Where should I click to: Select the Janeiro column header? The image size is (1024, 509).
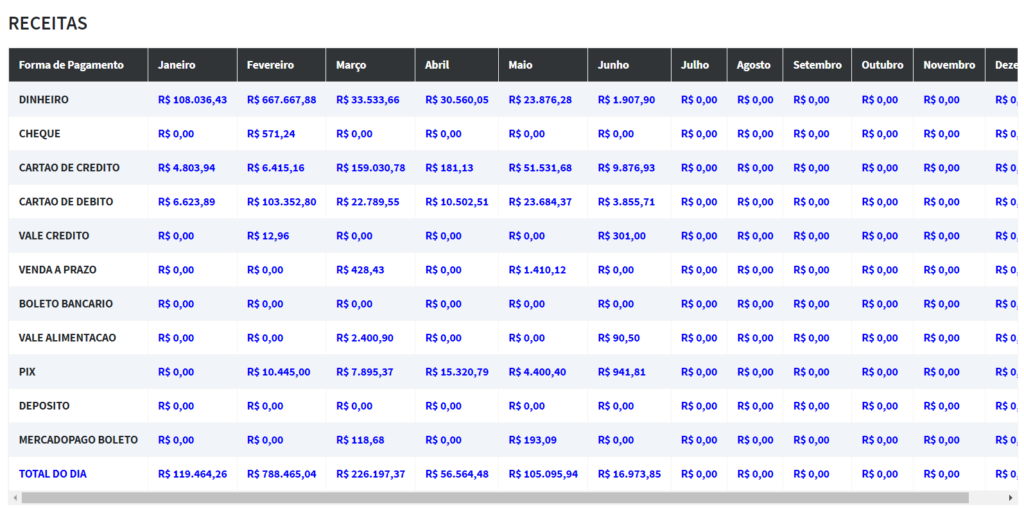click(x=177, y=65)
